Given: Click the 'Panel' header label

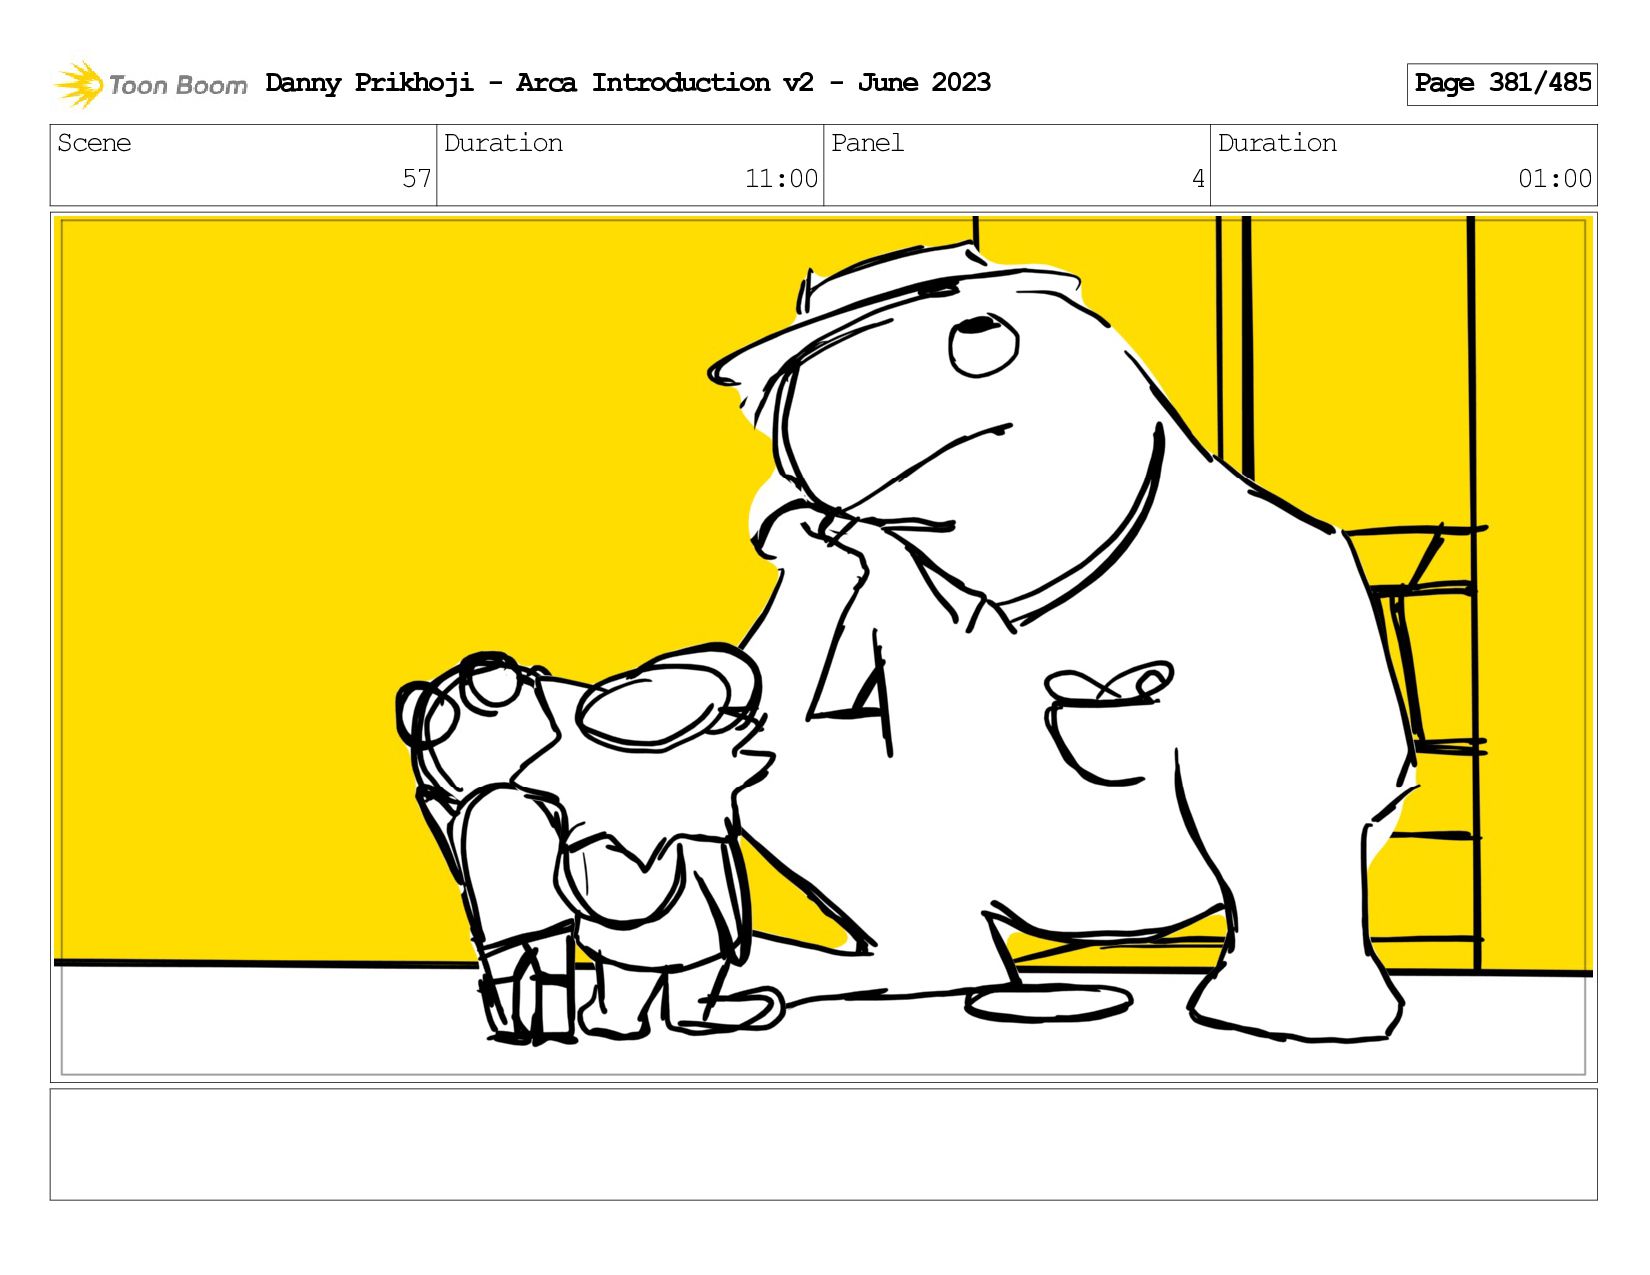Looking at the screenshot, I should (x=867, y=143).
